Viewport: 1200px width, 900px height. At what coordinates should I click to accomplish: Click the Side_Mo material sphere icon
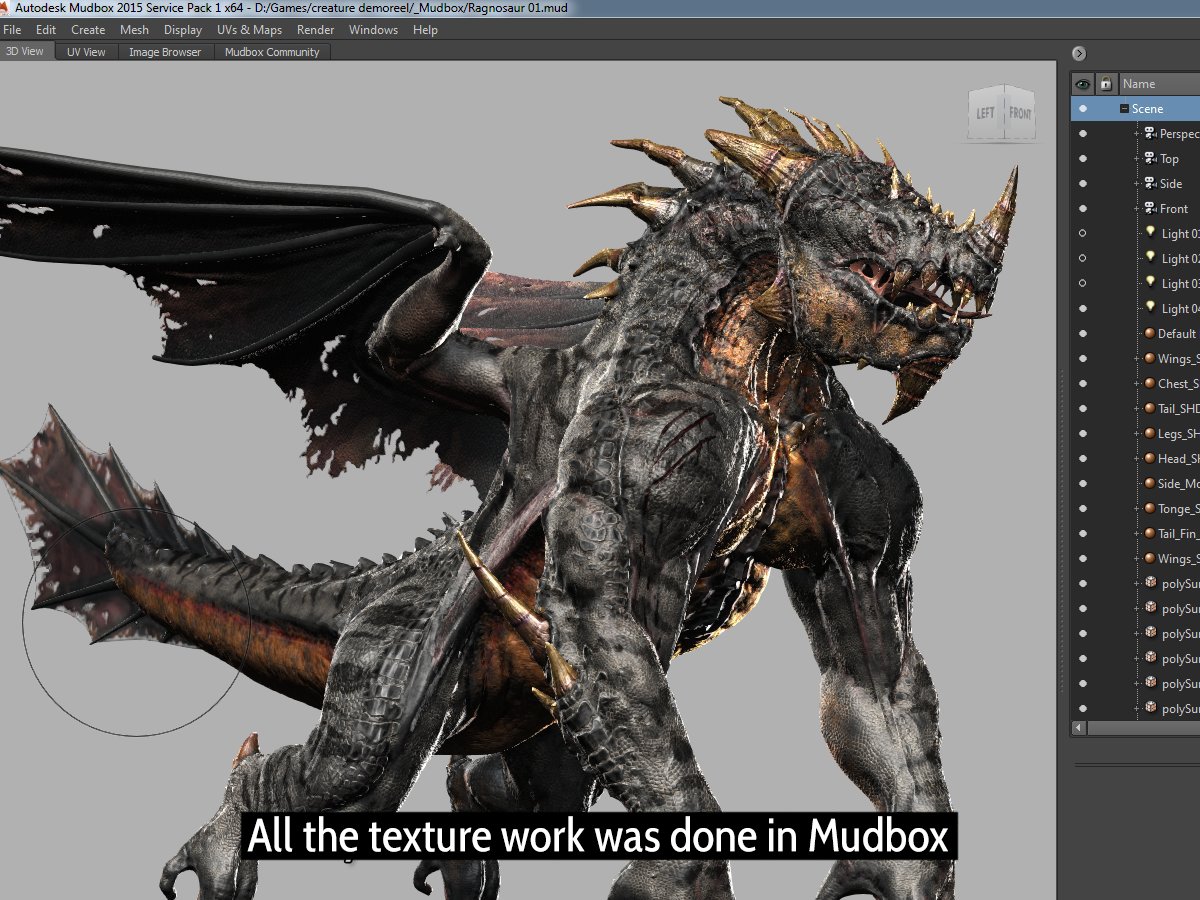click(x=1150, y=483)
